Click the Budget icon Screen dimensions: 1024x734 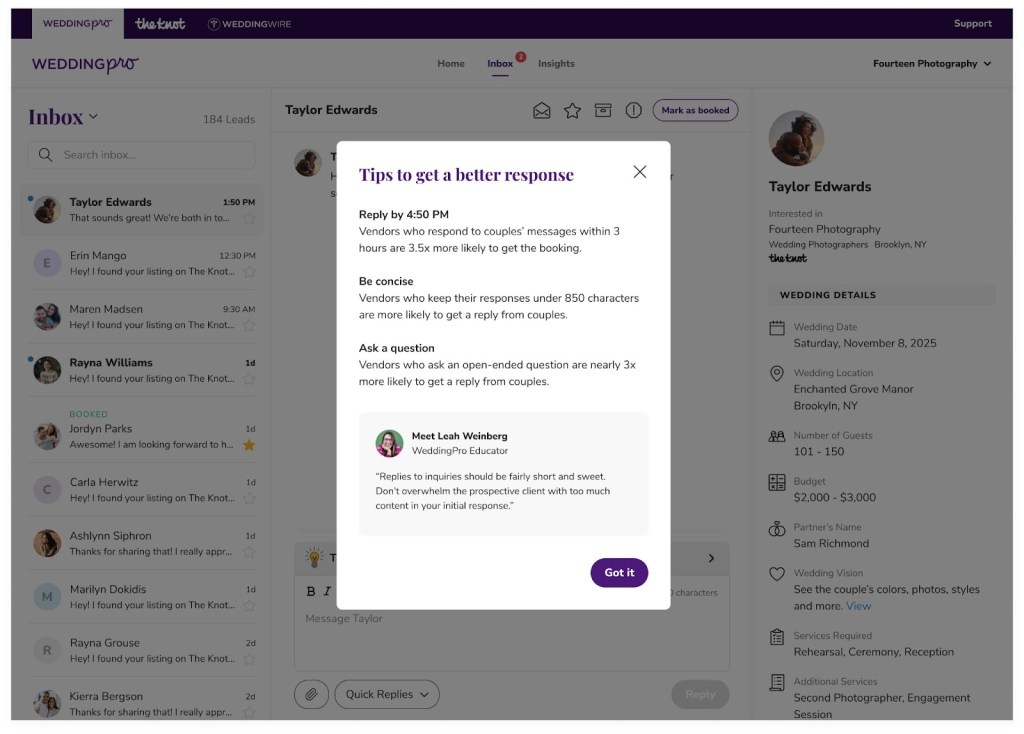point(777,483)
